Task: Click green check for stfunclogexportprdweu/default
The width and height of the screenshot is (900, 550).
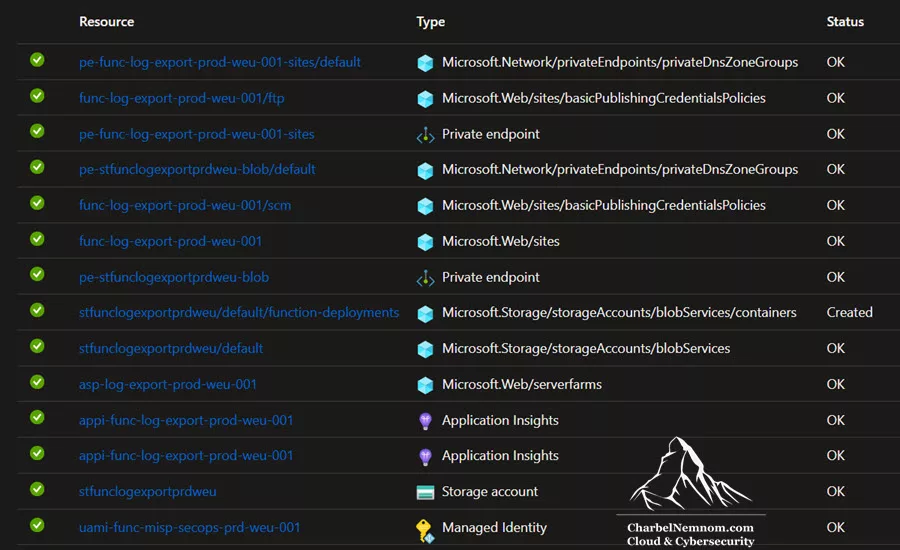Action: (x=37, y=346)
